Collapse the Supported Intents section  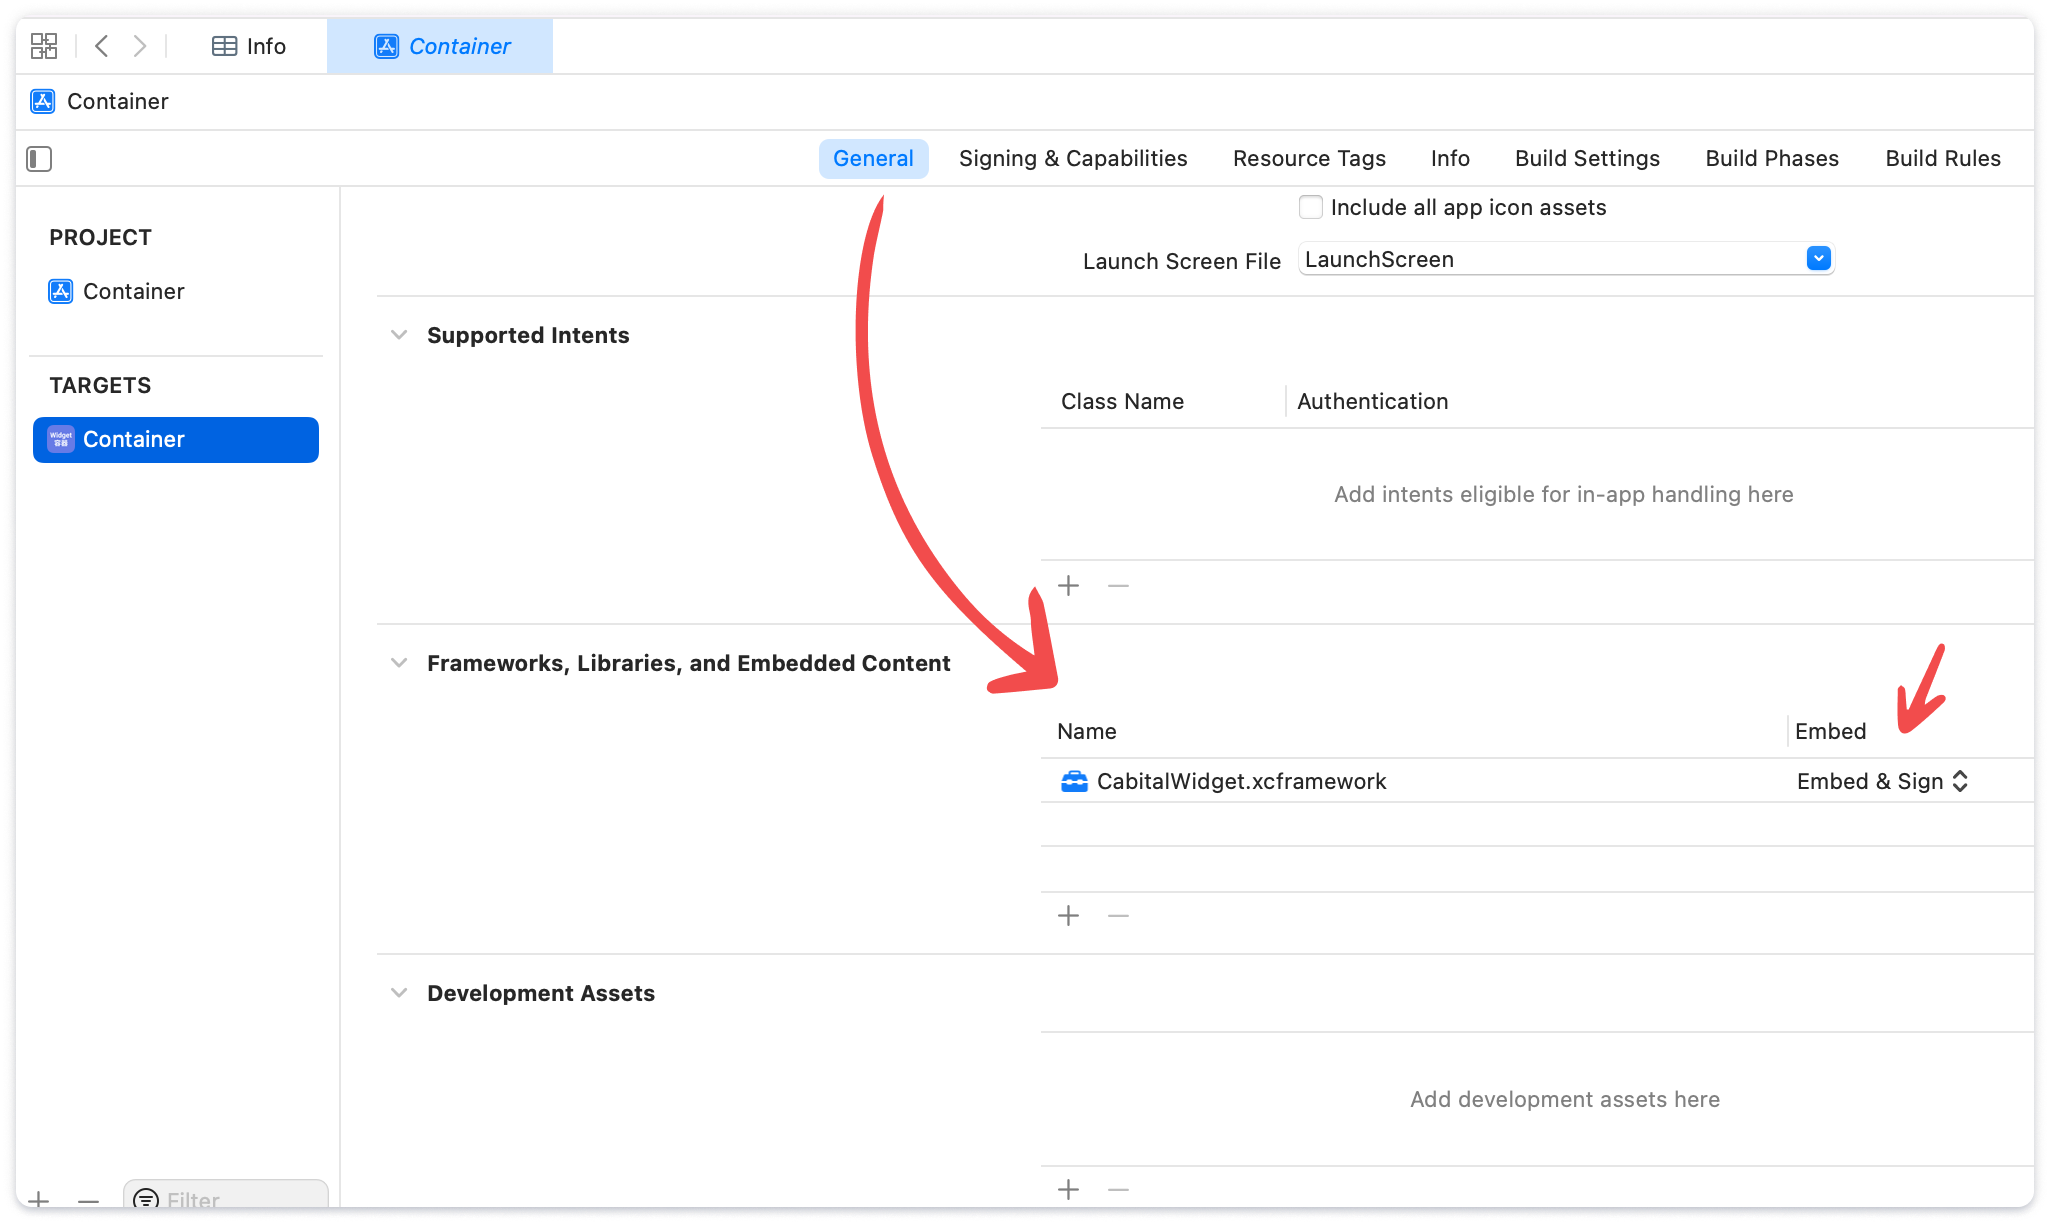(399, 335)
